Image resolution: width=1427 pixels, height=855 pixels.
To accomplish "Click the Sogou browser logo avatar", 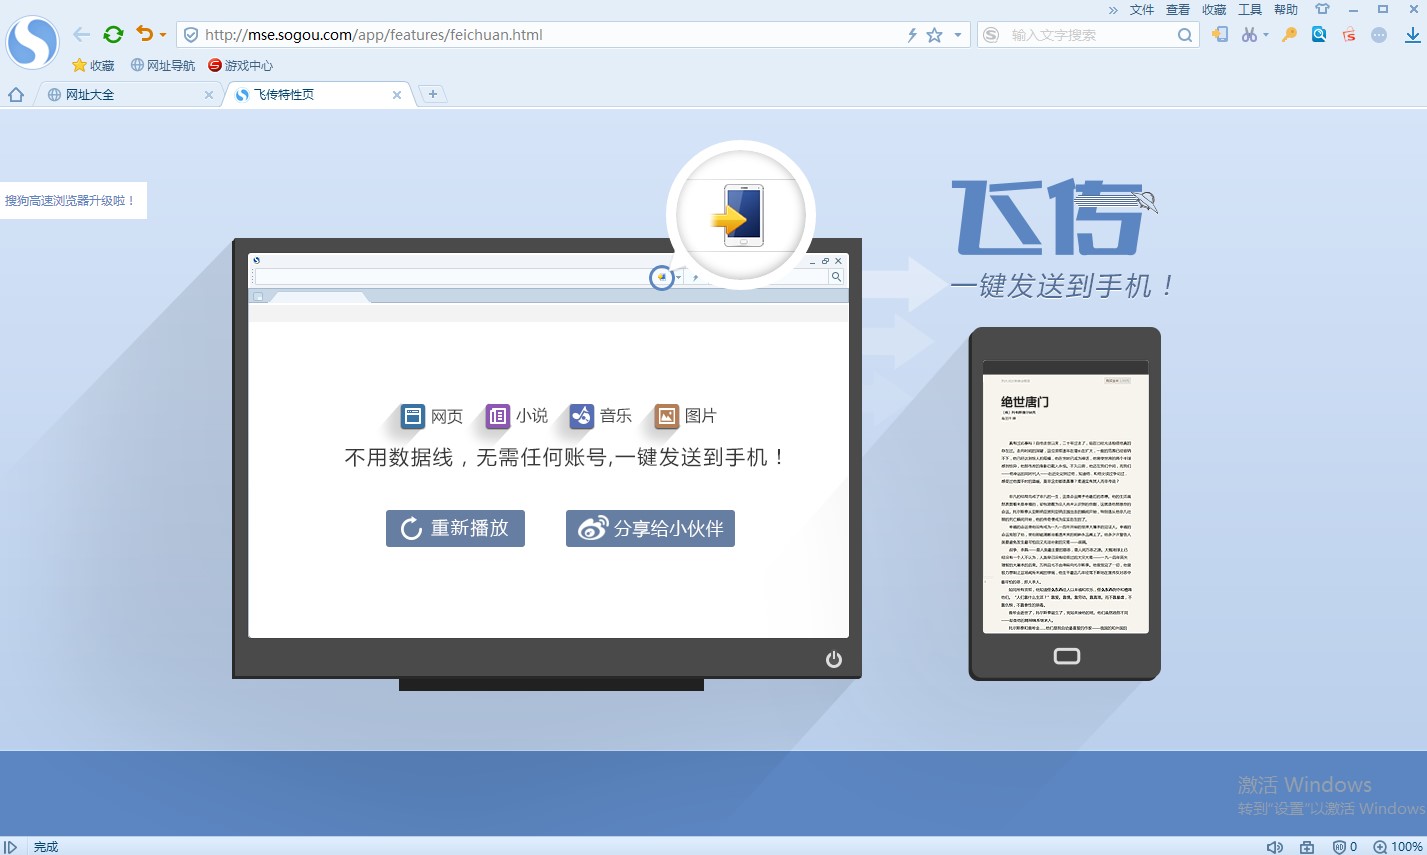I will [x=33, y=42].
